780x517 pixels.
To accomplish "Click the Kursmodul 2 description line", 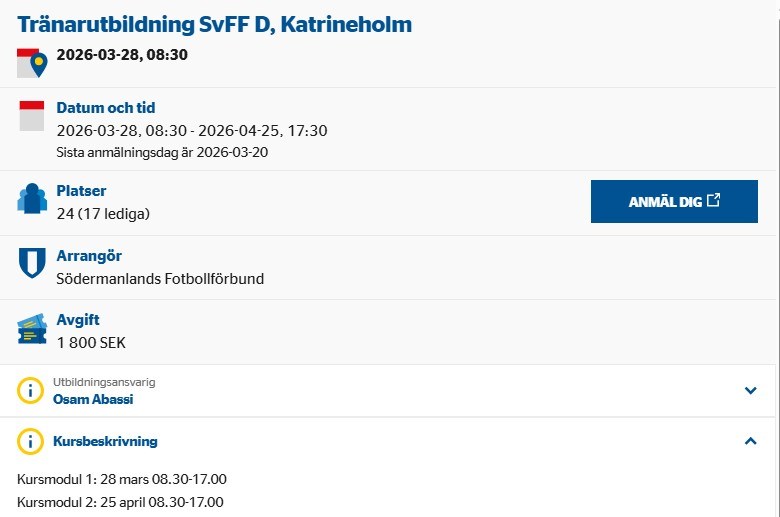I will [x=120, y=502].
